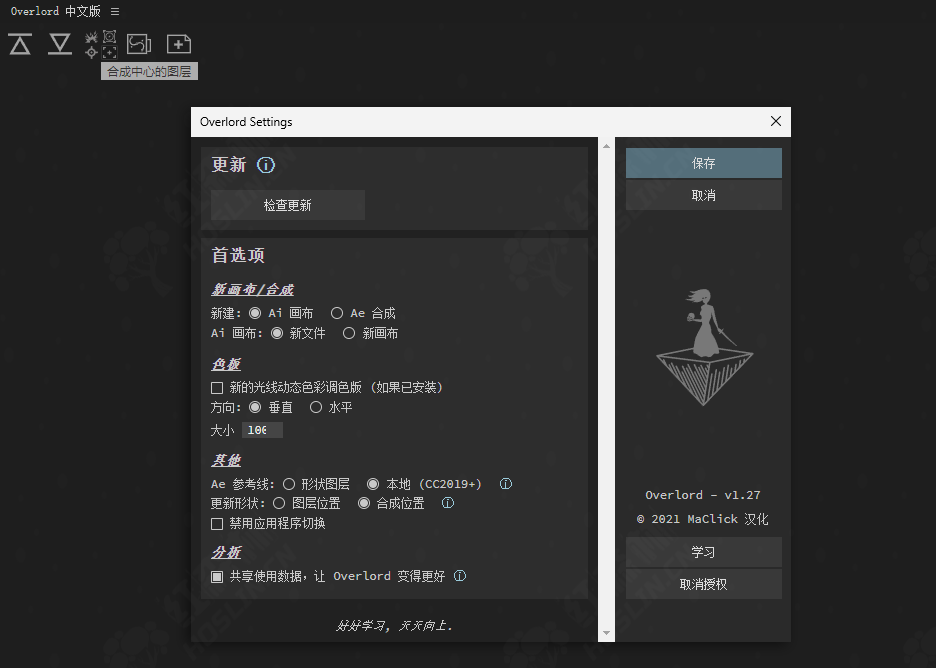This screenshot has width=936, height=668.
Task: Open the info icon after 变得更好
Action: pos(460,576)
